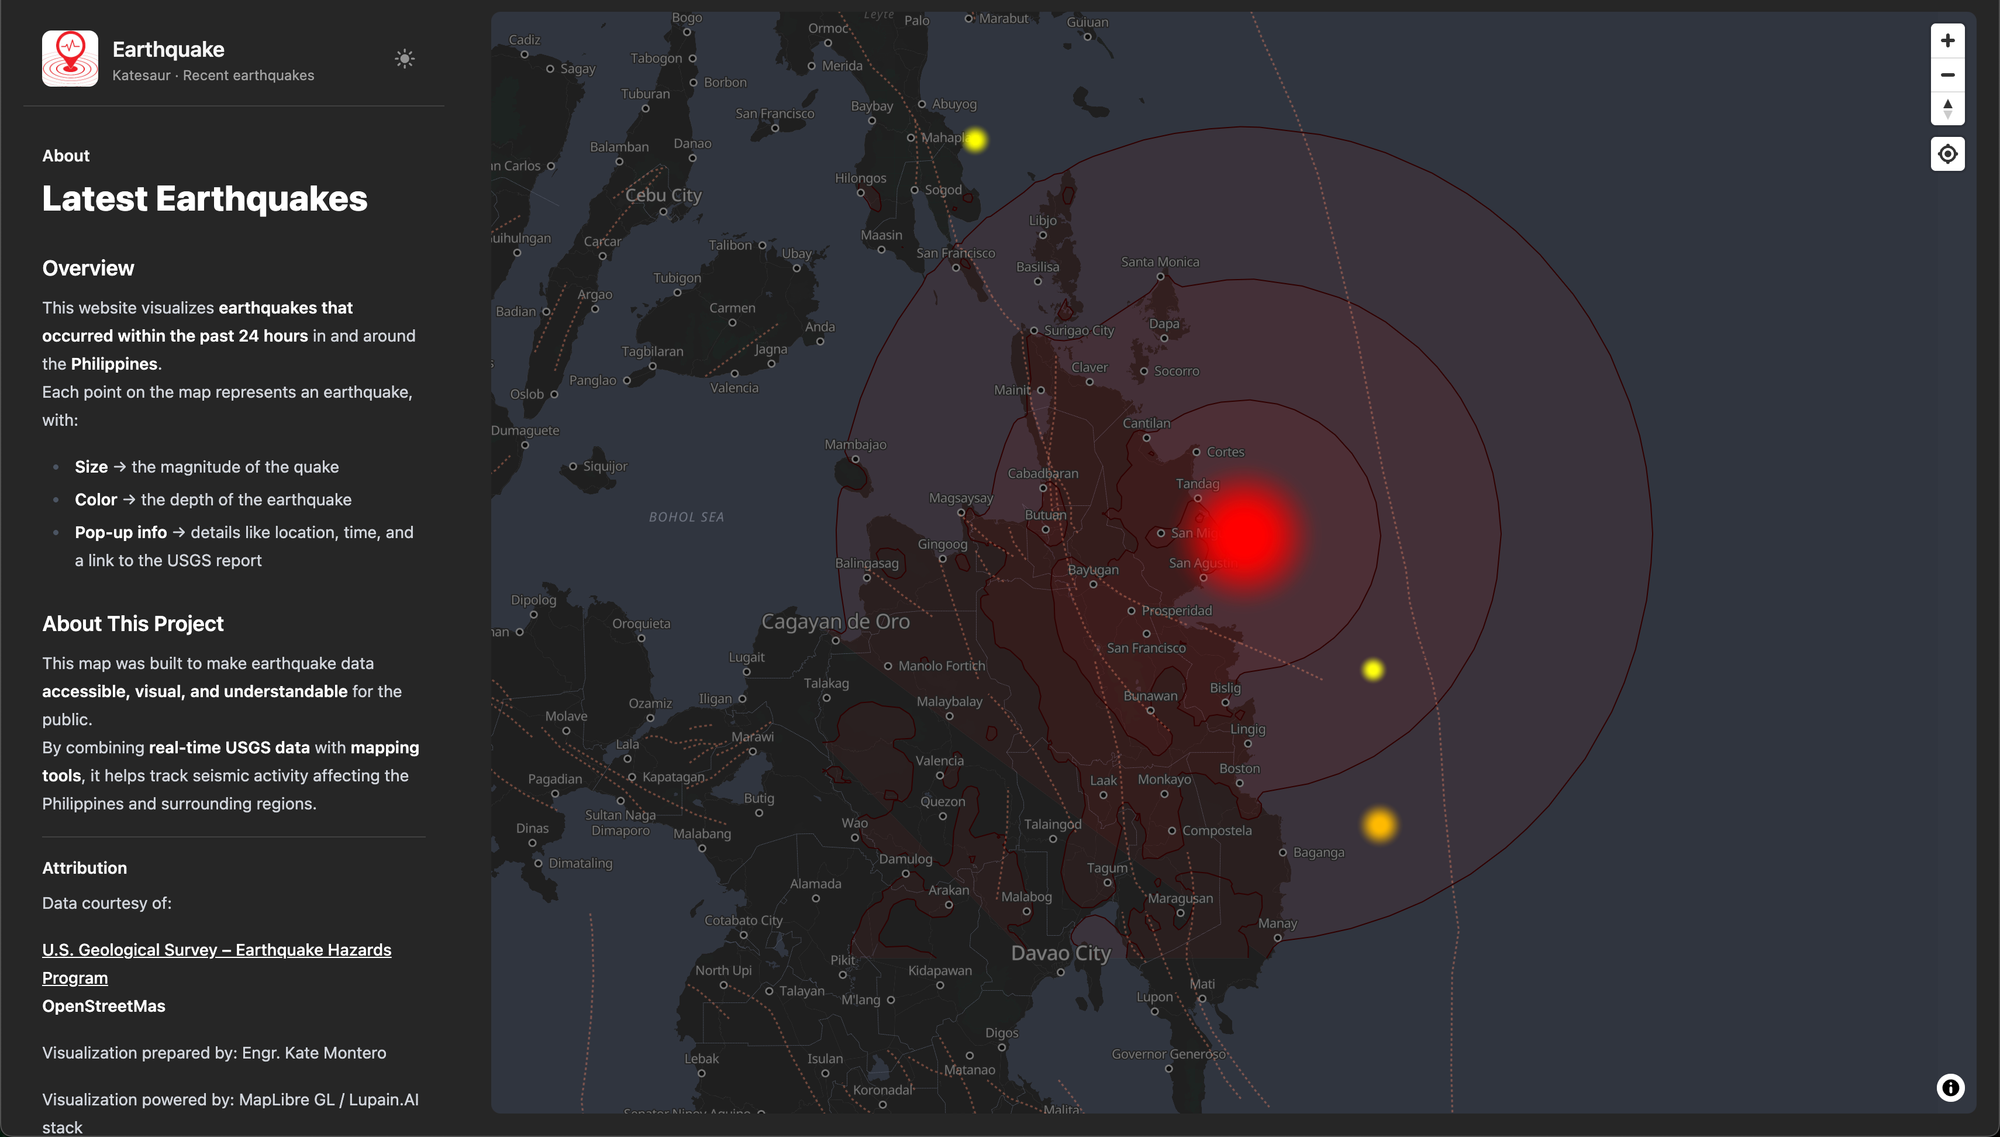The height and width of the screenshot is (1137, 2000).
Task: Click the large red earthquake point
Action: 1246,532
